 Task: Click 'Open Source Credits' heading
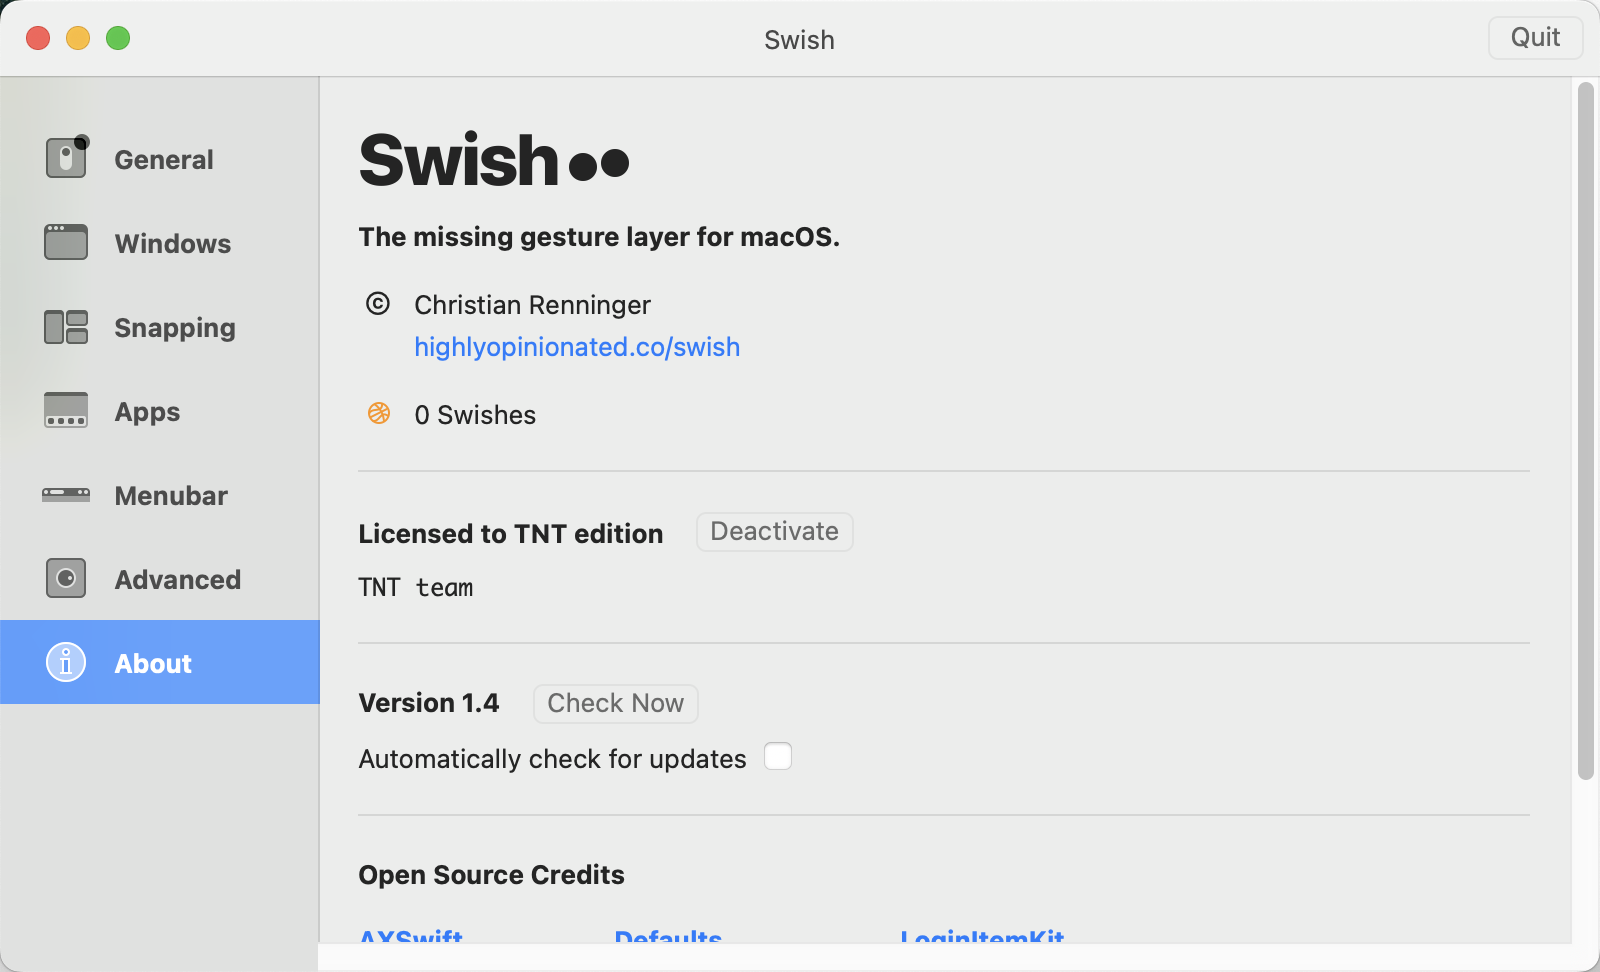click(491, 875)
